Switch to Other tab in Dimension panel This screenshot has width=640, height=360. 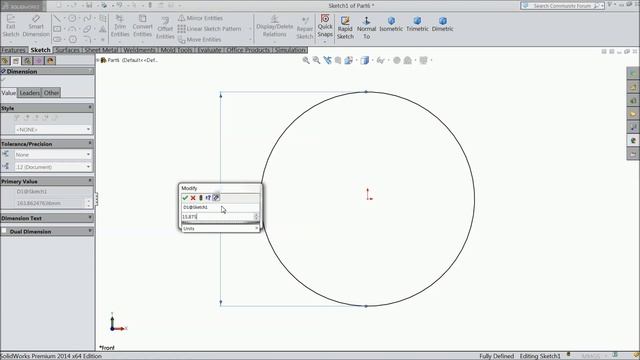51,93
